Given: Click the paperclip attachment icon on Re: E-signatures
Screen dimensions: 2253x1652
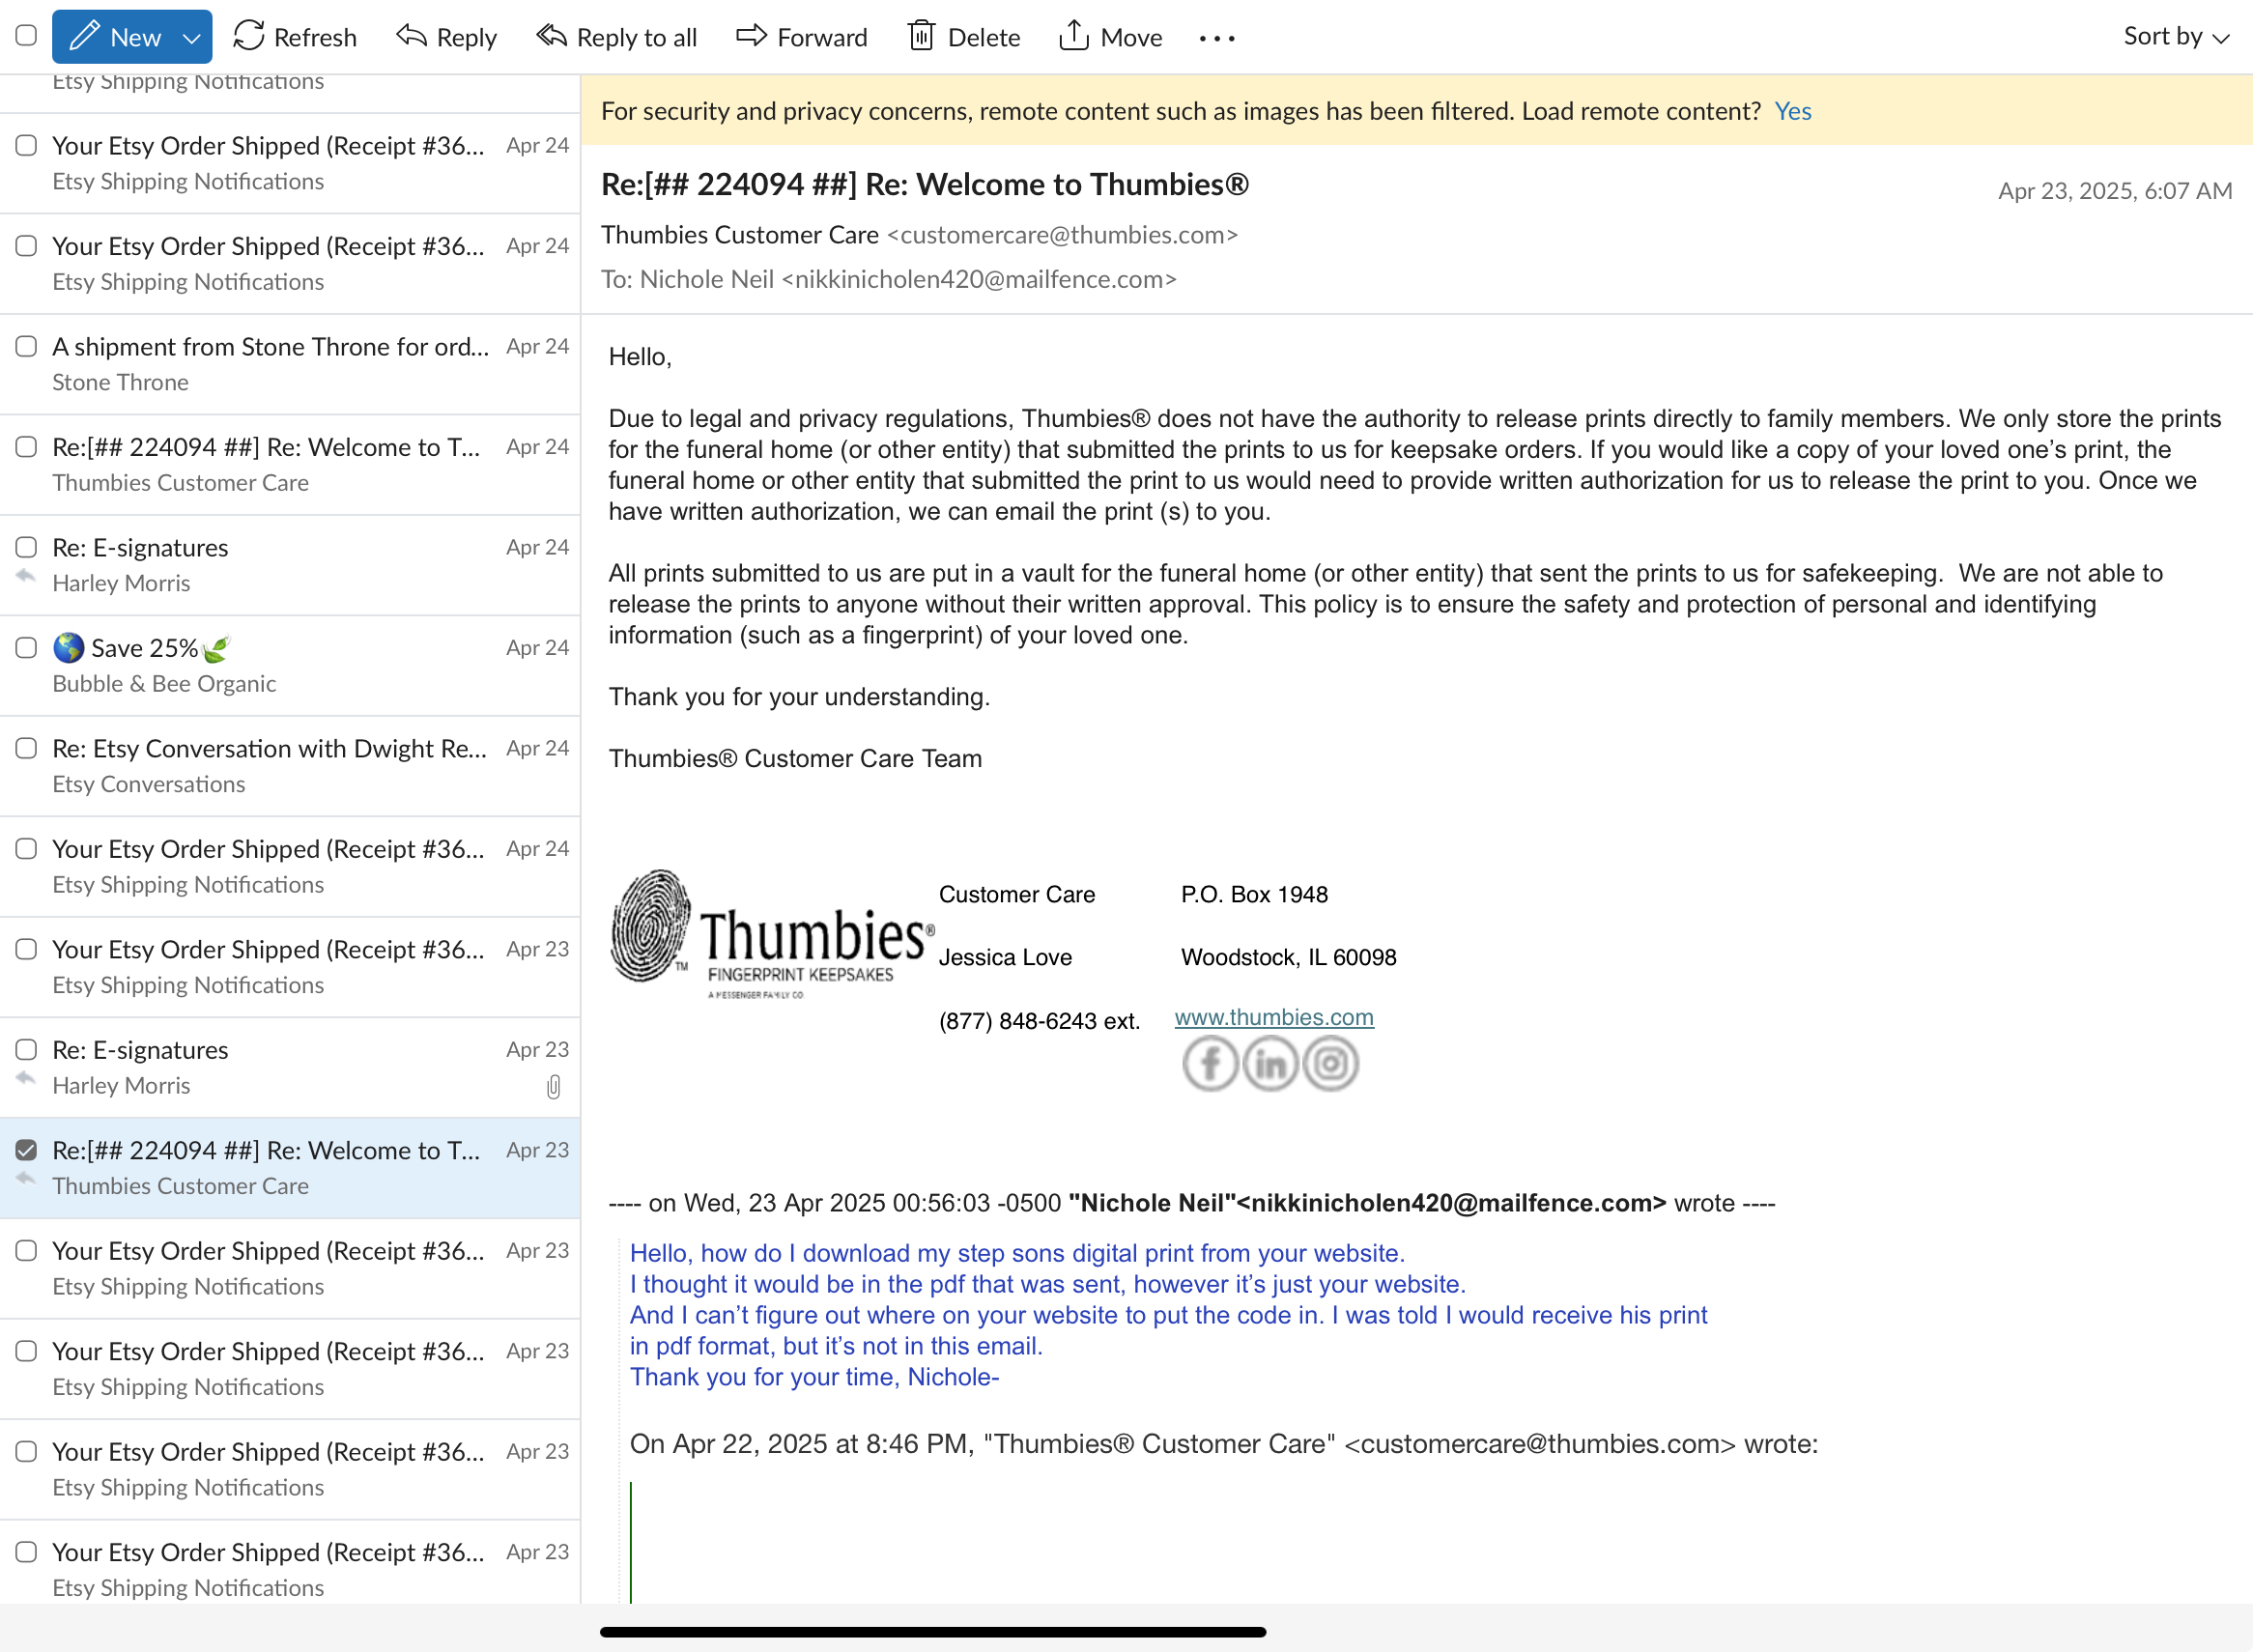Looking at the screenshot, I should [553, 1087].
